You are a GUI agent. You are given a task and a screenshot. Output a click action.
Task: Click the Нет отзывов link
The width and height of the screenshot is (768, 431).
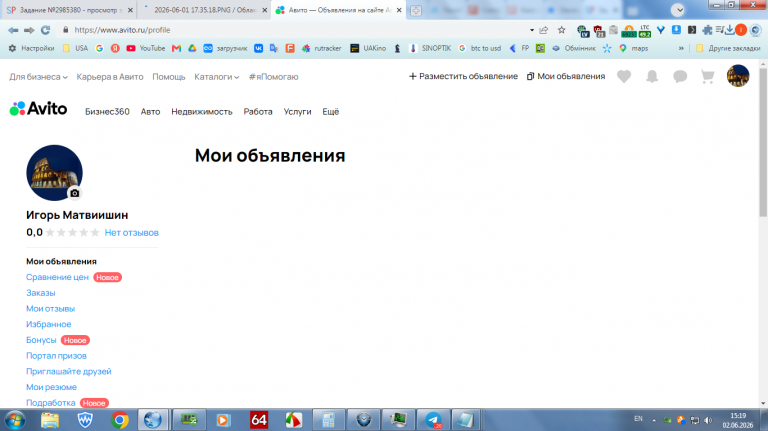click(x=131, y=233)
